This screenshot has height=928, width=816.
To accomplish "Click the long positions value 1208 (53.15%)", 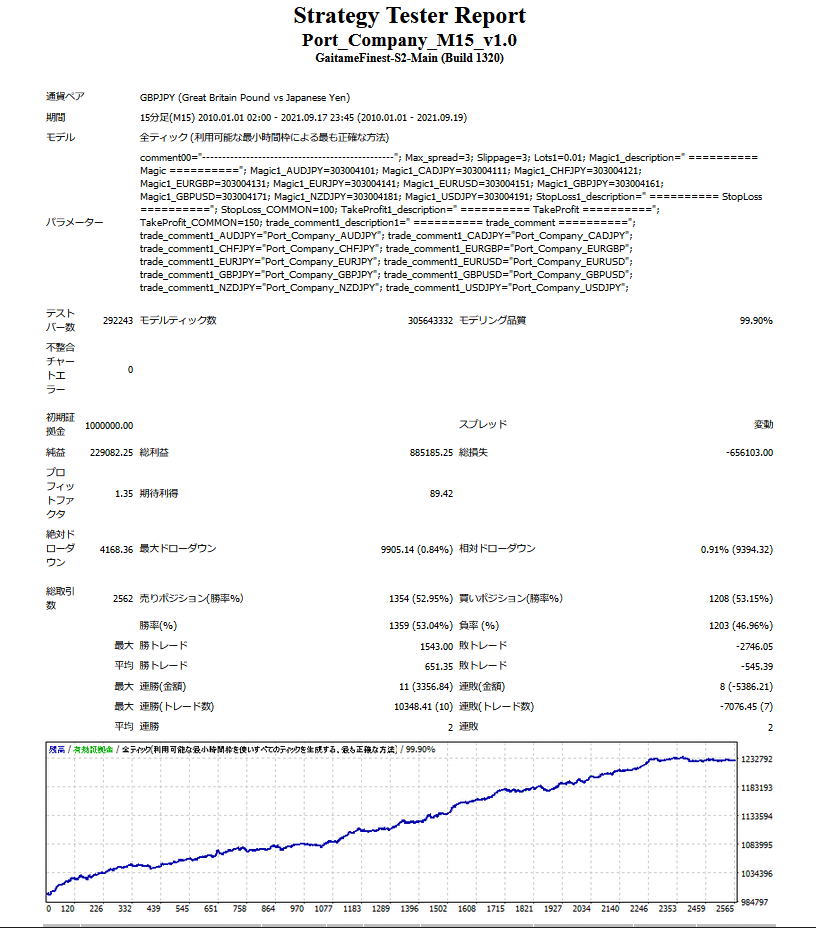I will 741,598.
